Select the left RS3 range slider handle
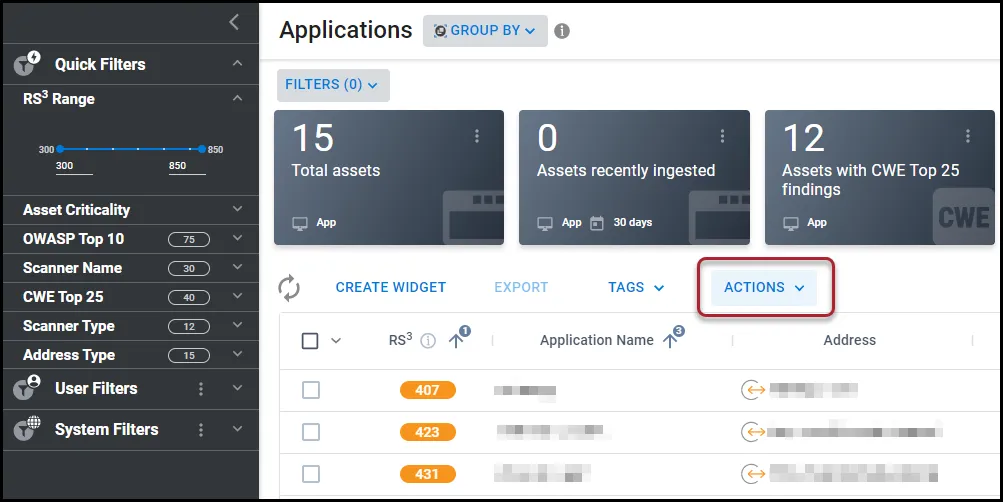The image size is (1003, 502). tap(60, 149)
